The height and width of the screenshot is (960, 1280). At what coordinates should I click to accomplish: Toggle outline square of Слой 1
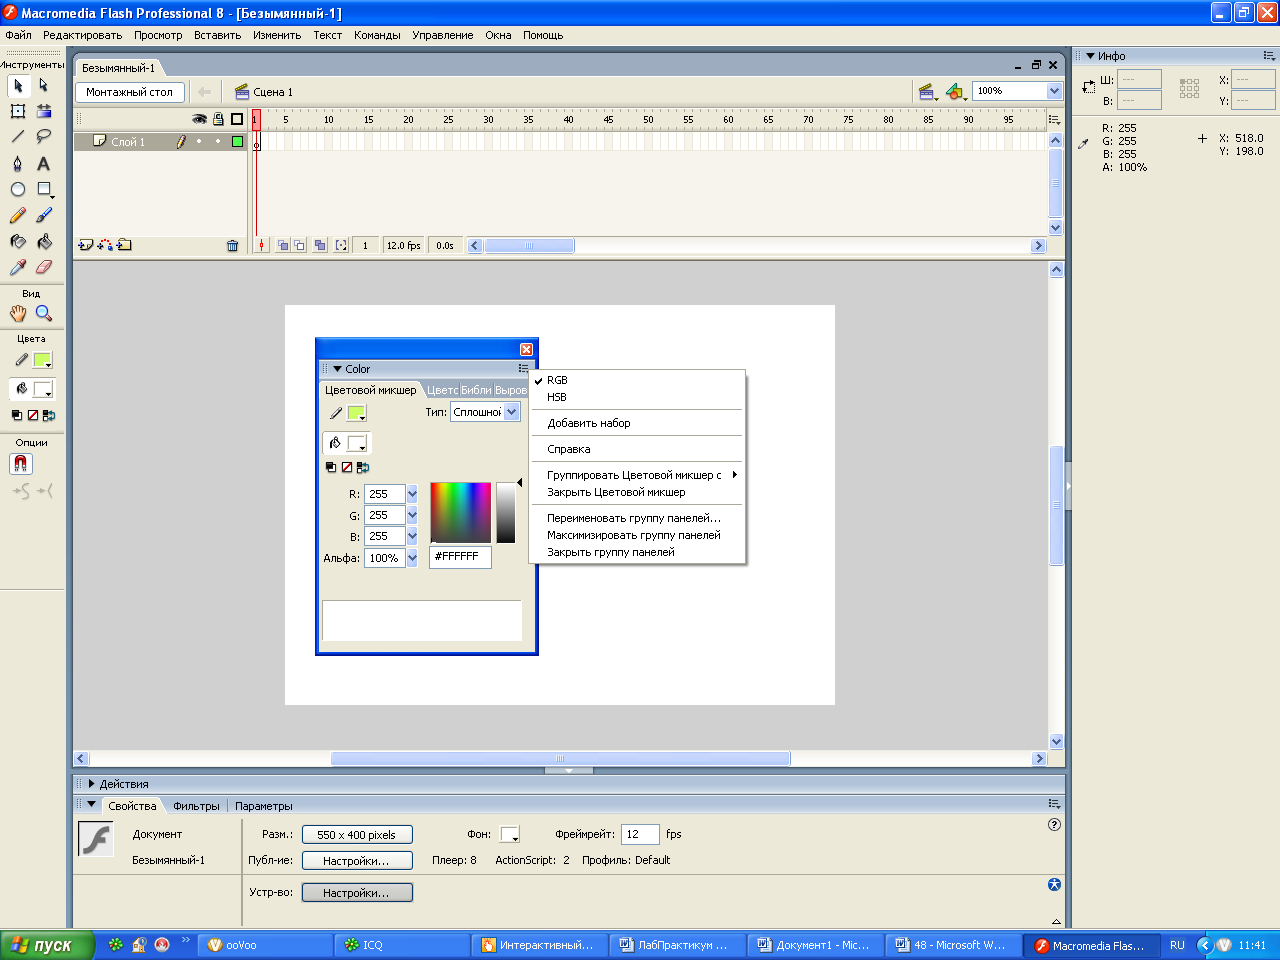(x=237, y=142)
